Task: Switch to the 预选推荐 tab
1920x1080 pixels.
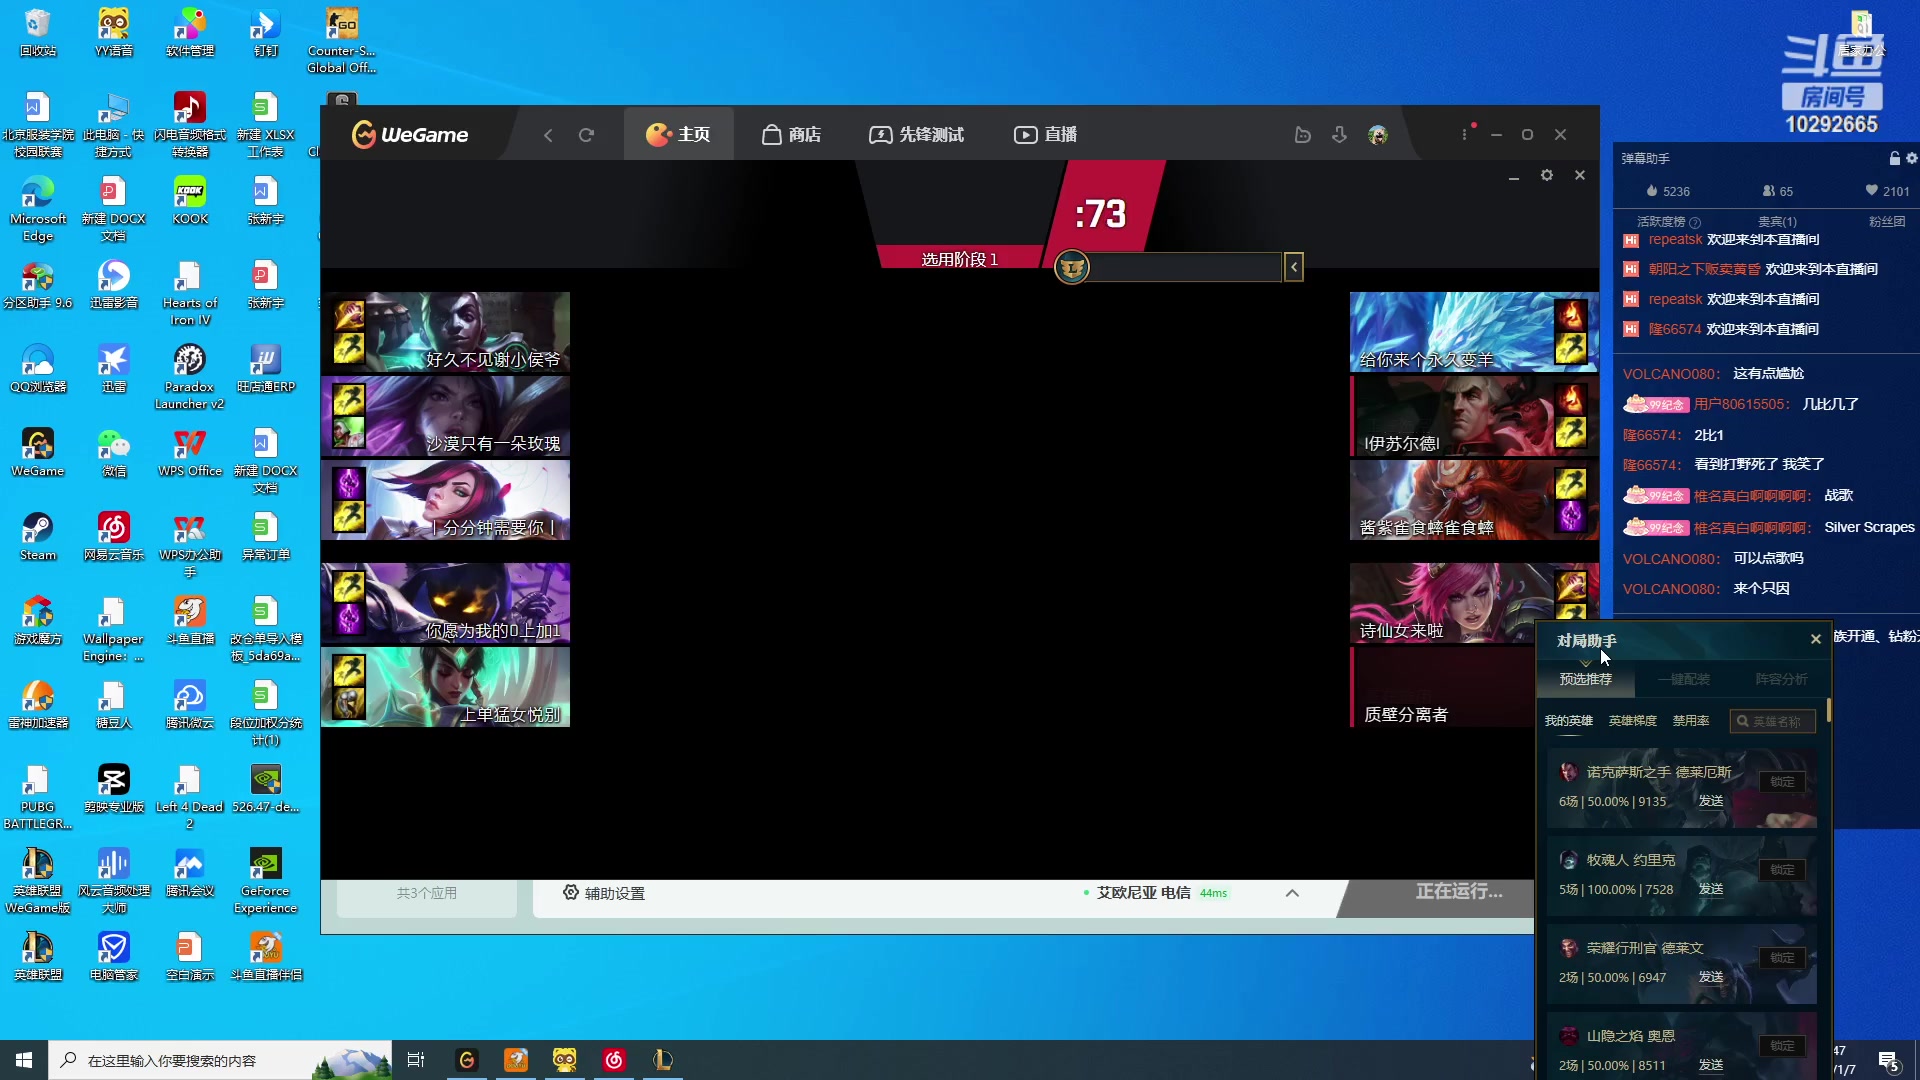Action: [1586, 679]
